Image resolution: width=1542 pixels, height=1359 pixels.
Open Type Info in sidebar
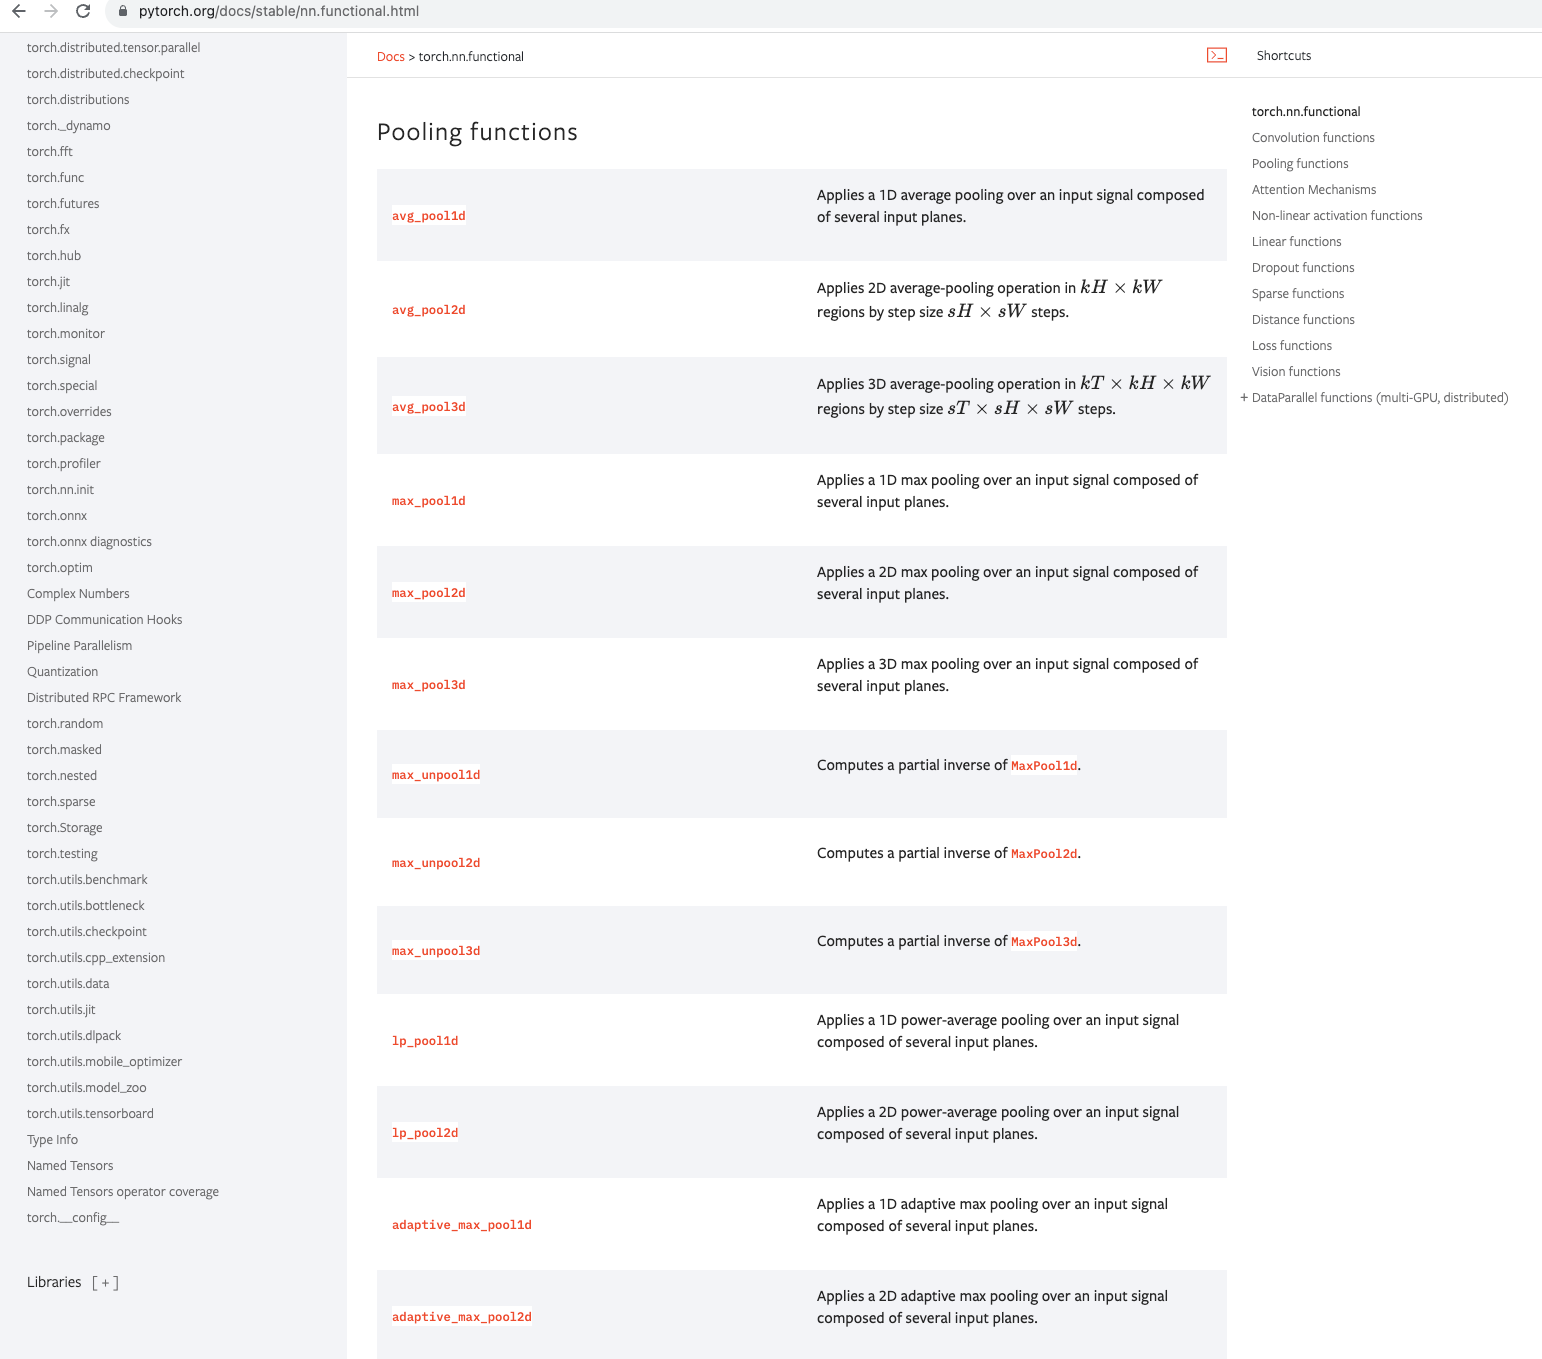[52, 1140]
